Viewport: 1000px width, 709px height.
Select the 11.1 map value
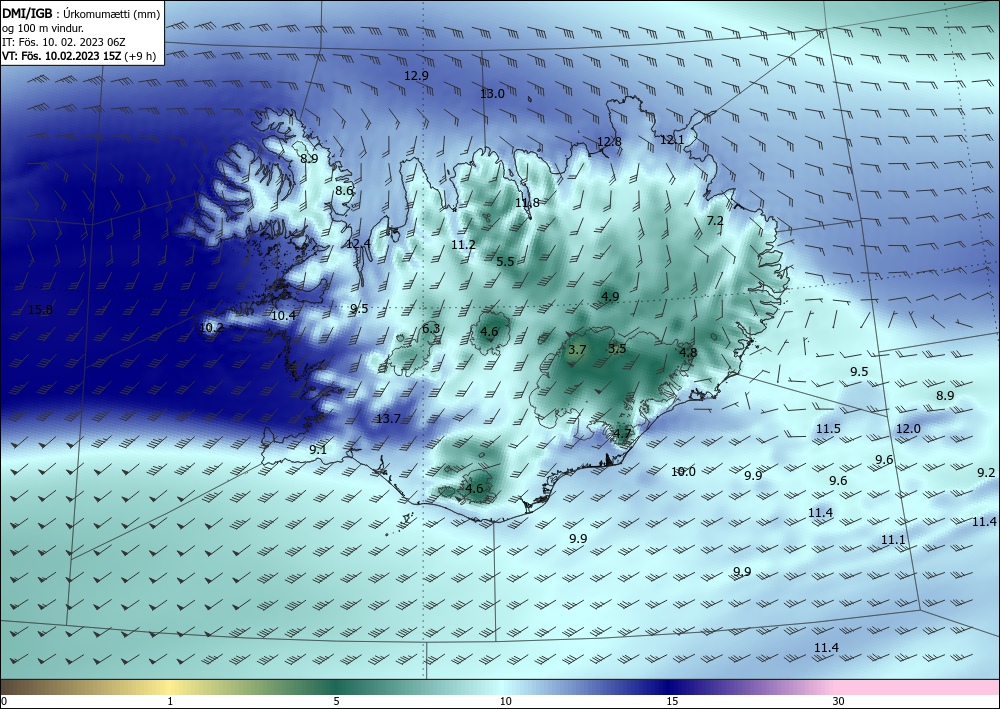coord(893,540)
